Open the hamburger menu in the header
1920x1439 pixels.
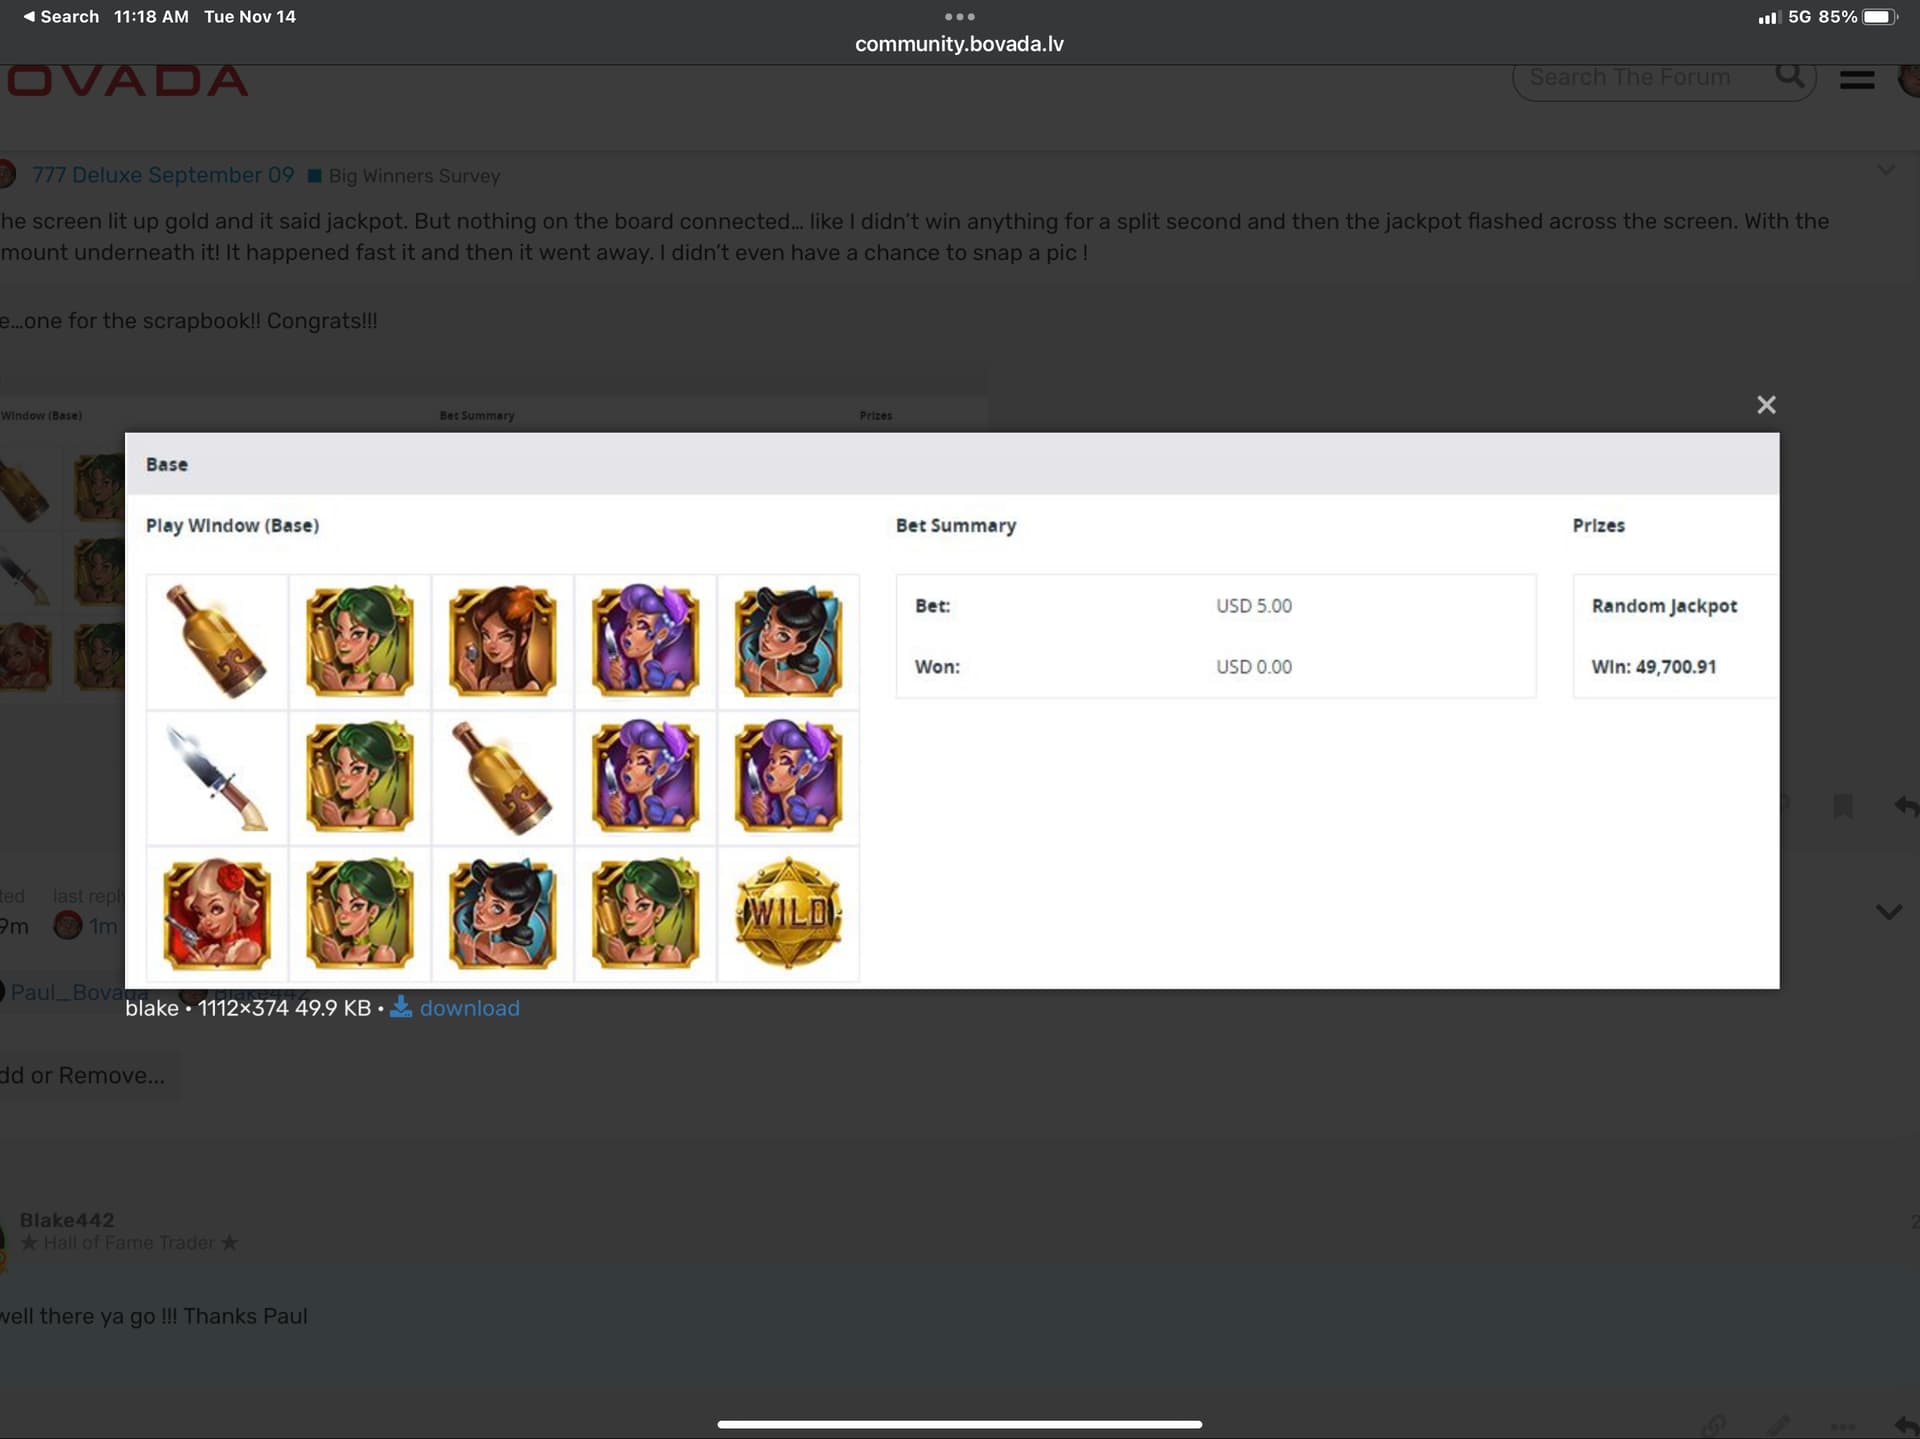coord(1857,79)
